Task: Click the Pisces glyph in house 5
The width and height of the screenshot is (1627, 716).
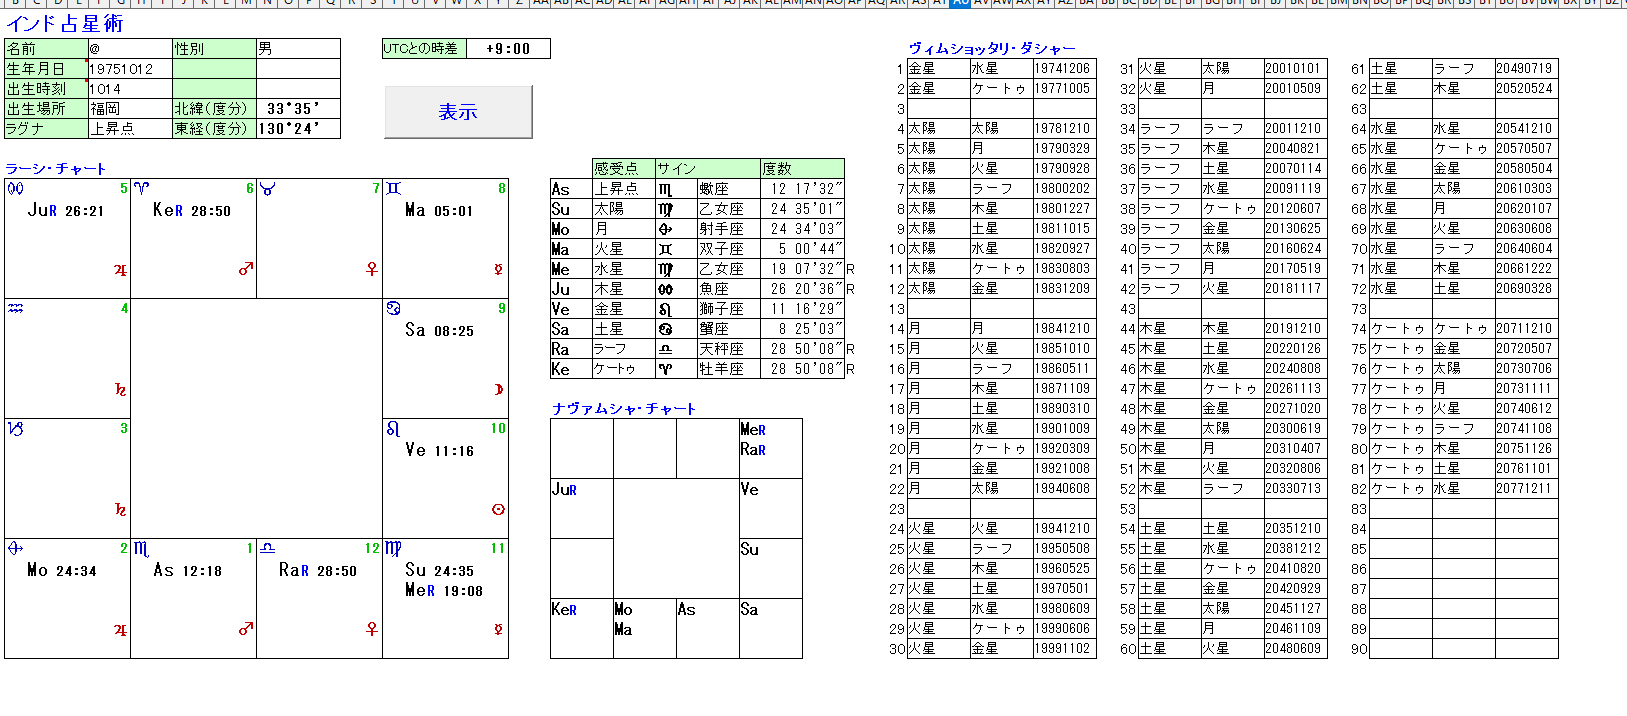Action: coord(16,189)
